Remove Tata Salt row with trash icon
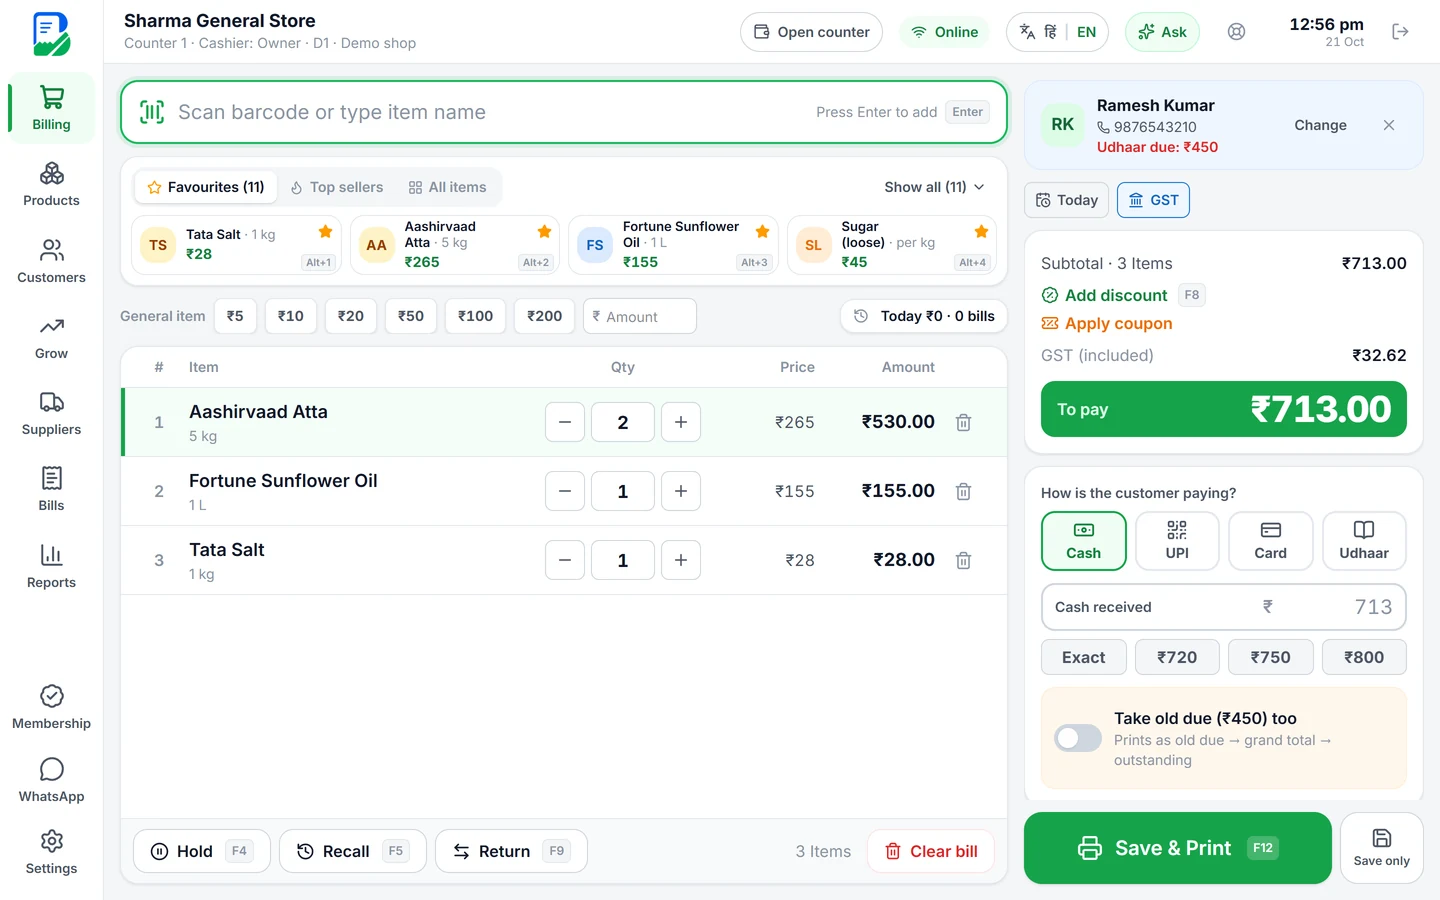This screenshot has height=900, width=1440. click(964, 560)
